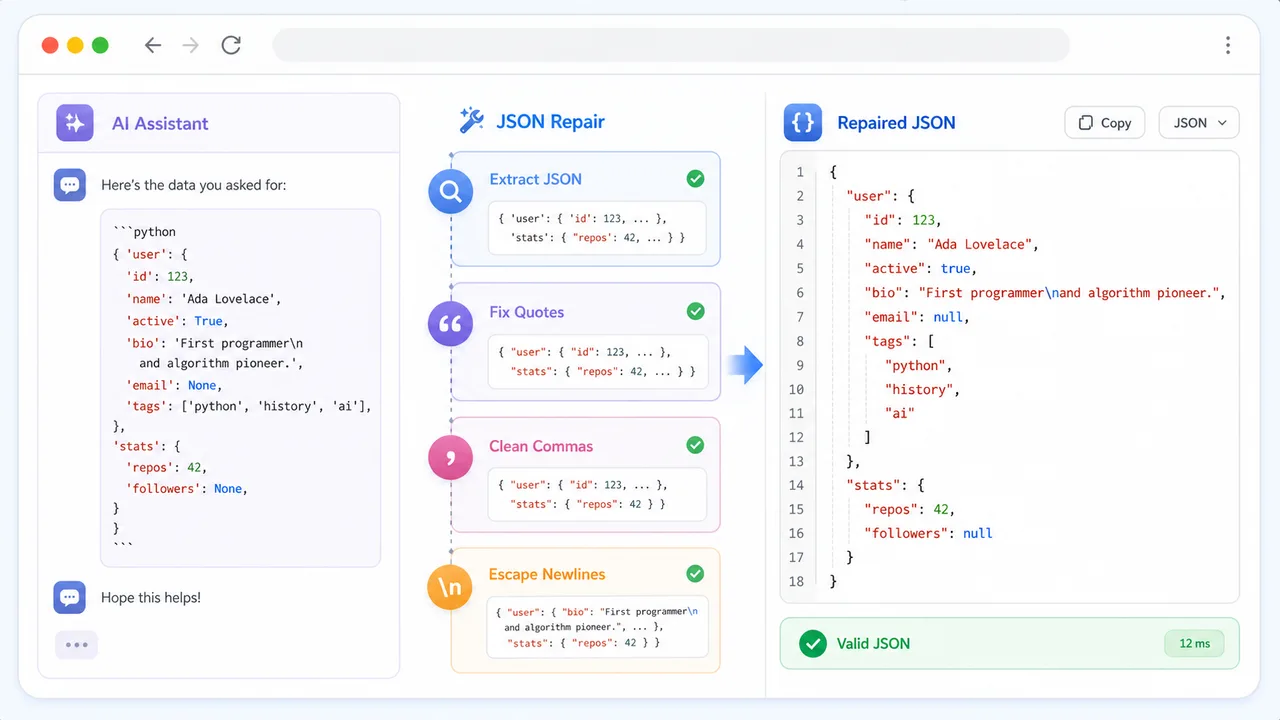Click the yellow window minimize dot
Image resolution: width=1280 pixels, height=720 pixels.
click(75, 45)
